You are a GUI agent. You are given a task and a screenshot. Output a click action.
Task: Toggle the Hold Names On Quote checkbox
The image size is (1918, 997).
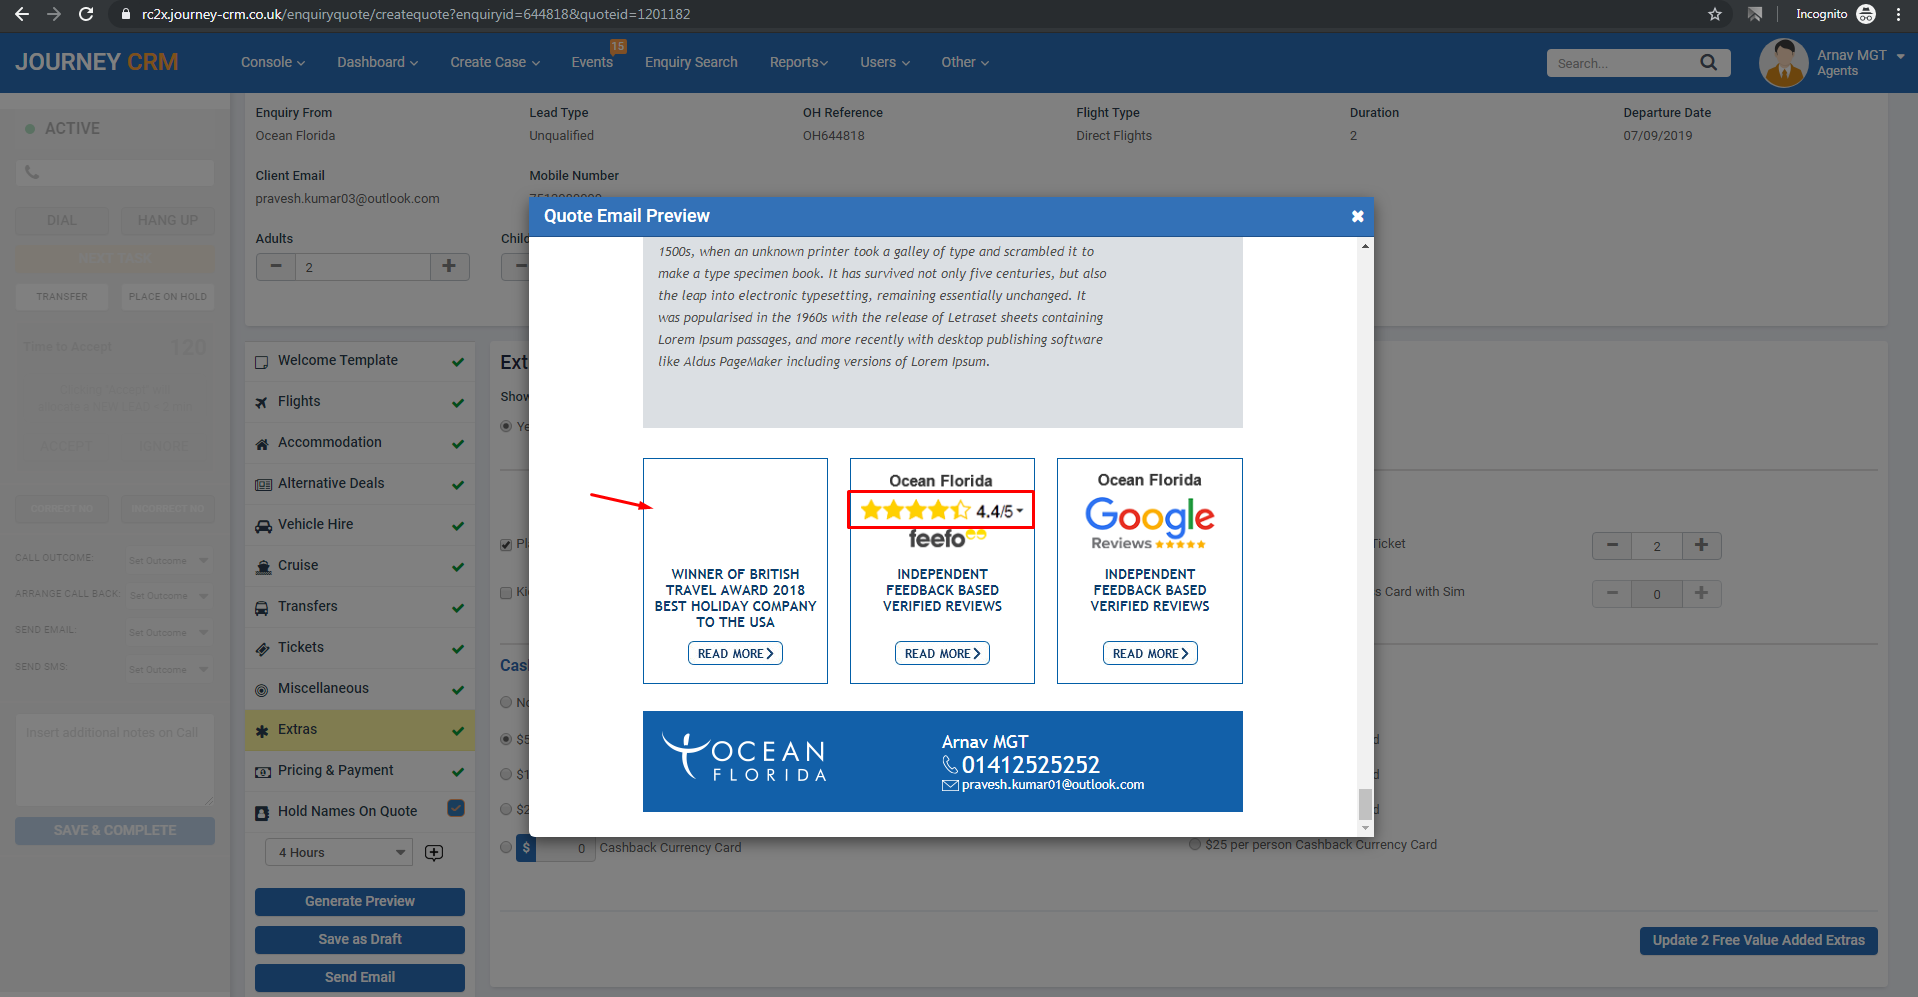[x=456, y=808]
